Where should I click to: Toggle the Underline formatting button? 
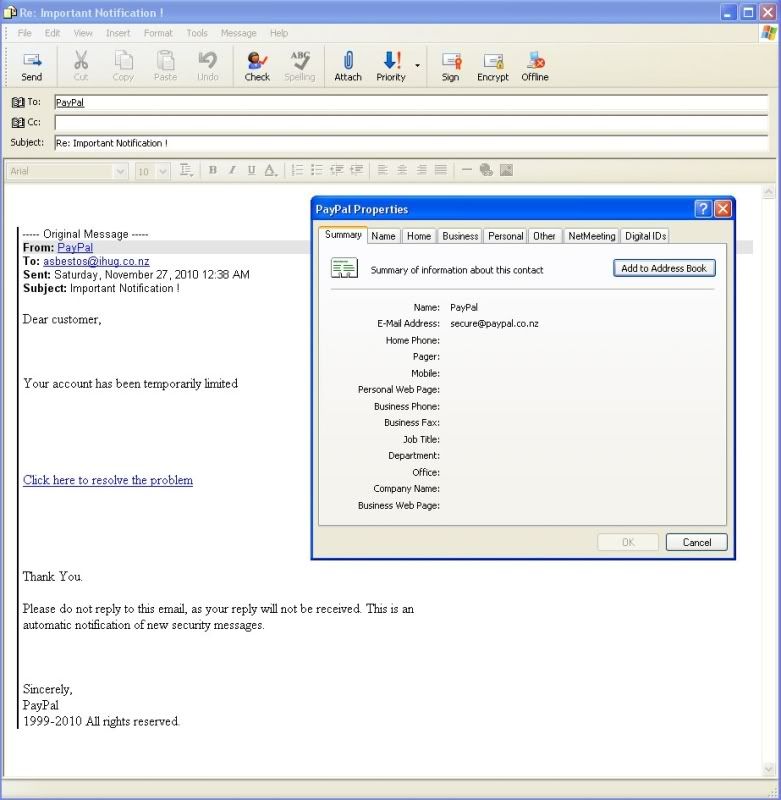click(x=251, y=171)
